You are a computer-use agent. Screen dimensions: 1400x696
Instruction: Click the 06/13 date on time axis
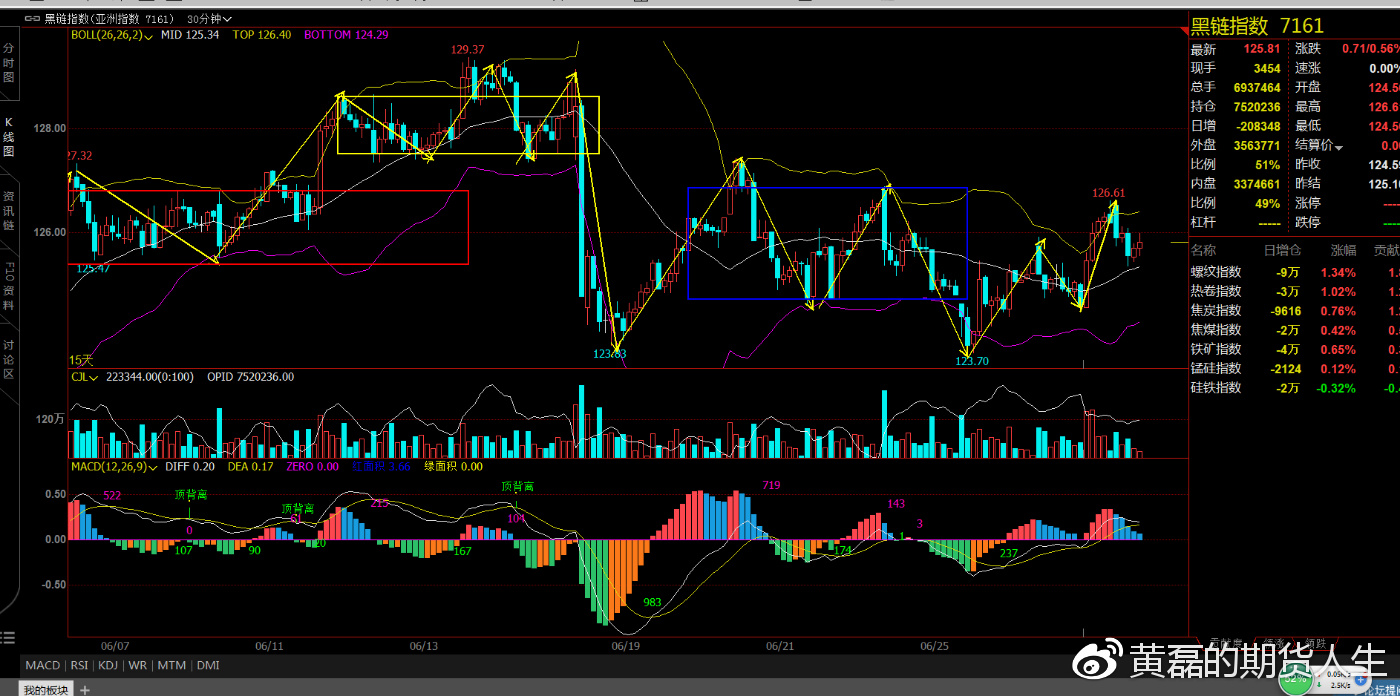[x=424, y=646]
